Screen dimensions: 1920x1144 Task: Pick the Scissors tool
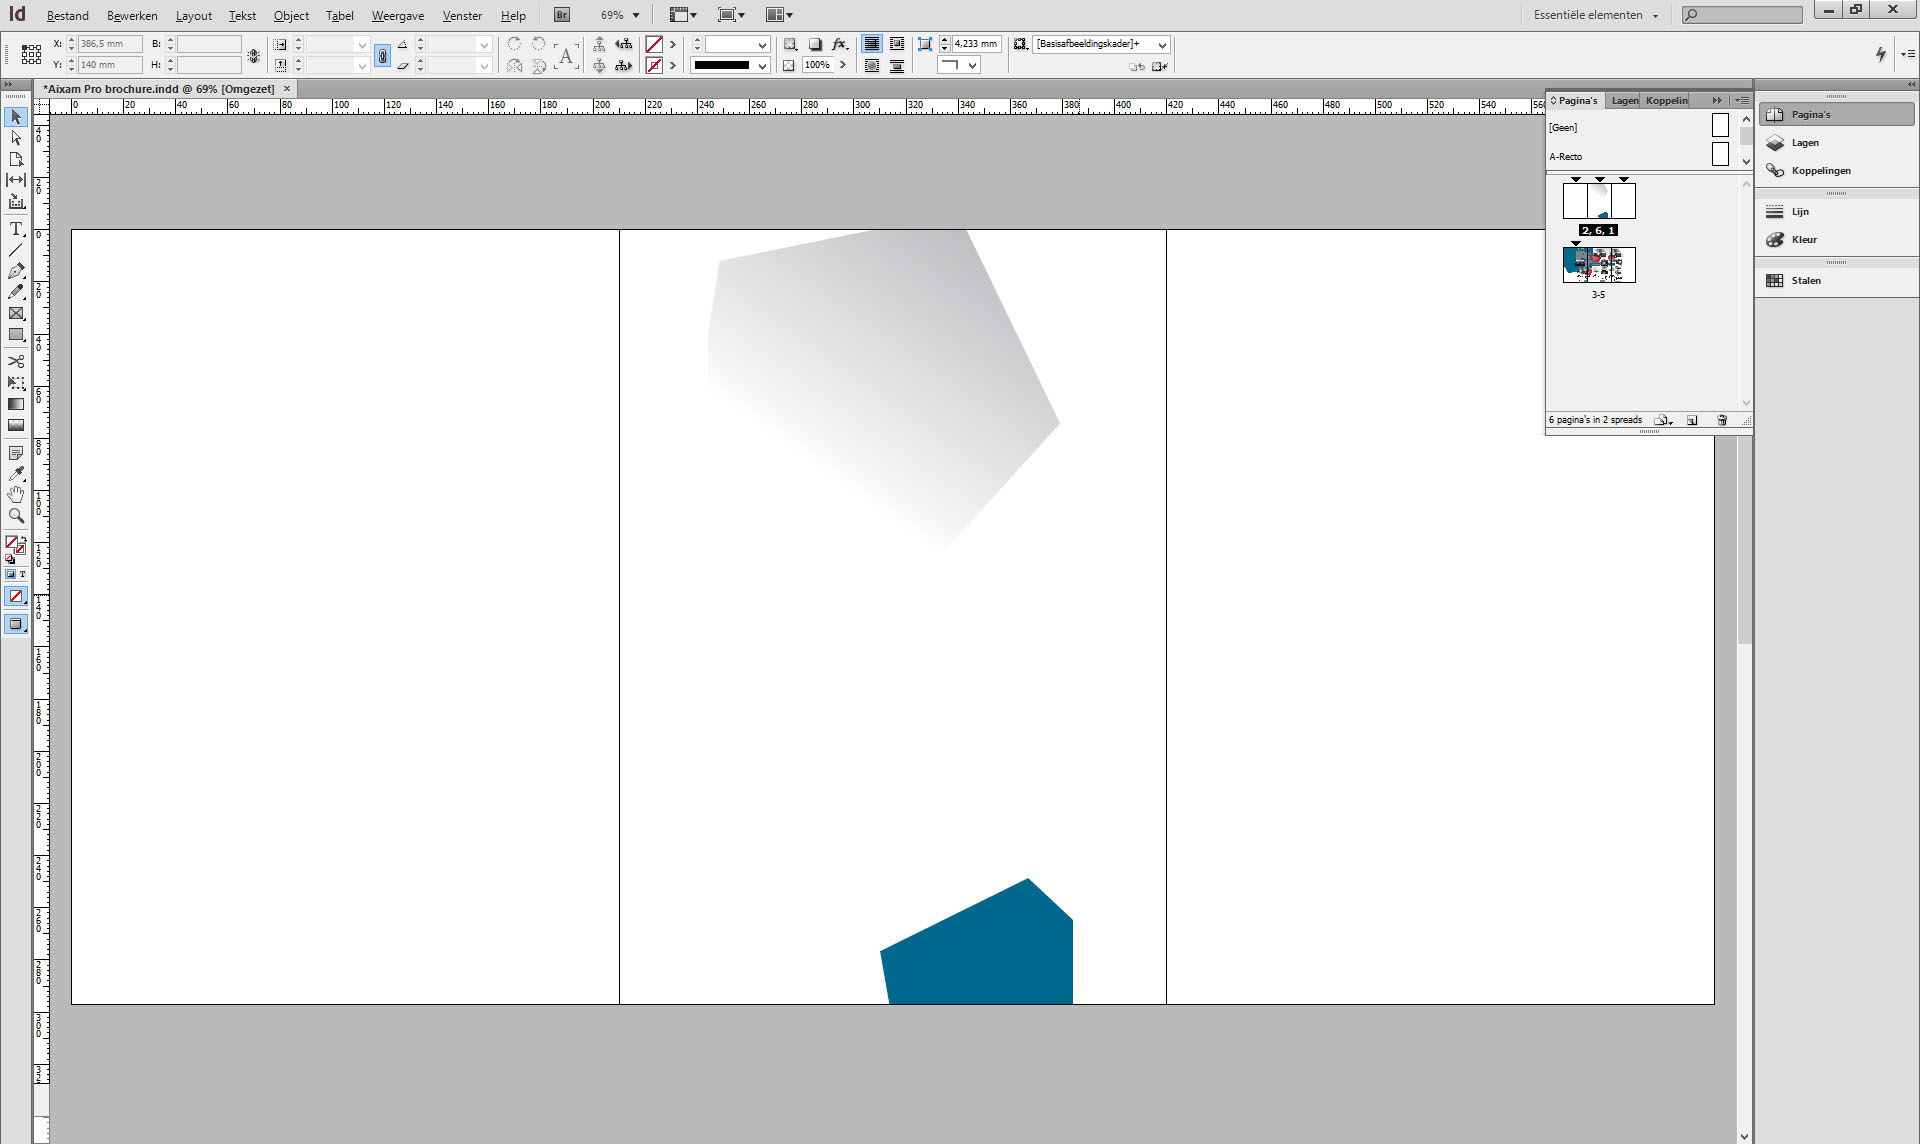click(16, 361)
